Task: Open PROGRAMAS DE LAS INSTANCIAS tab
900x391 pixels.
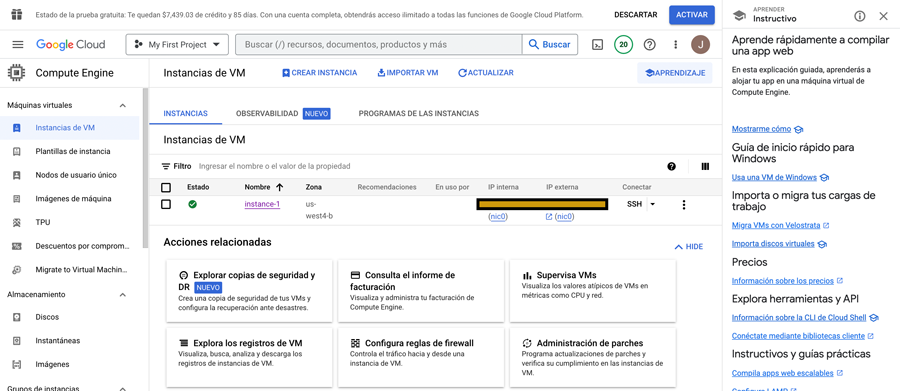Action: (418, 114)
